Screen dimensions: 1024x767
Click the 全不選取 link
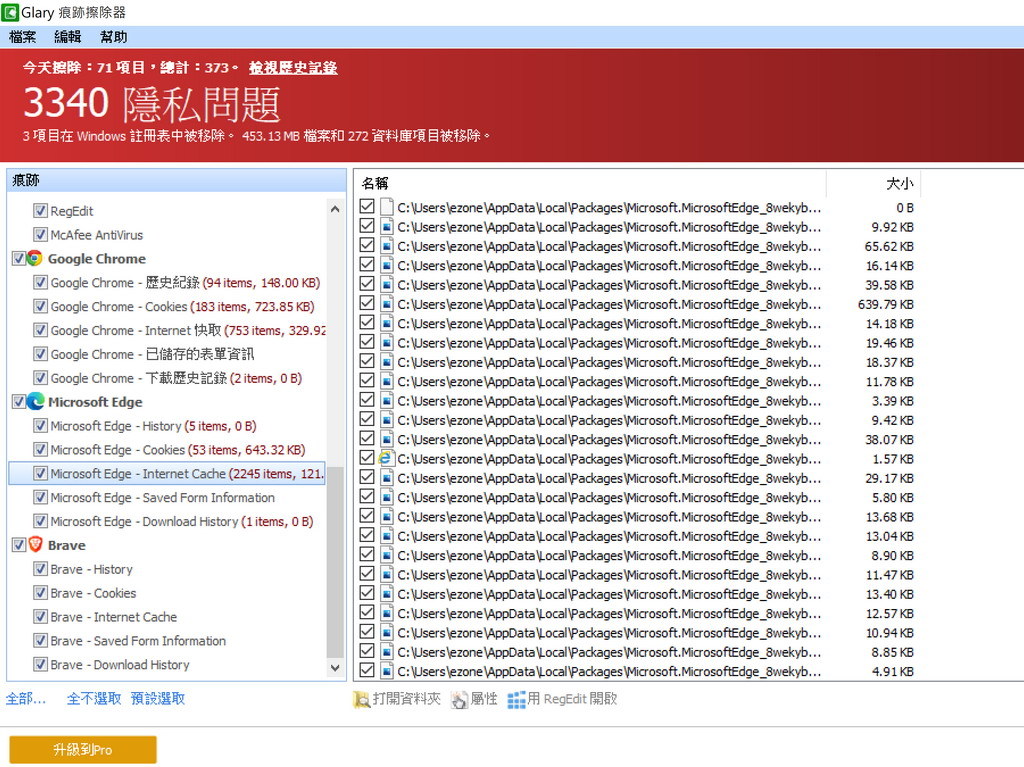tap(94, 698)
